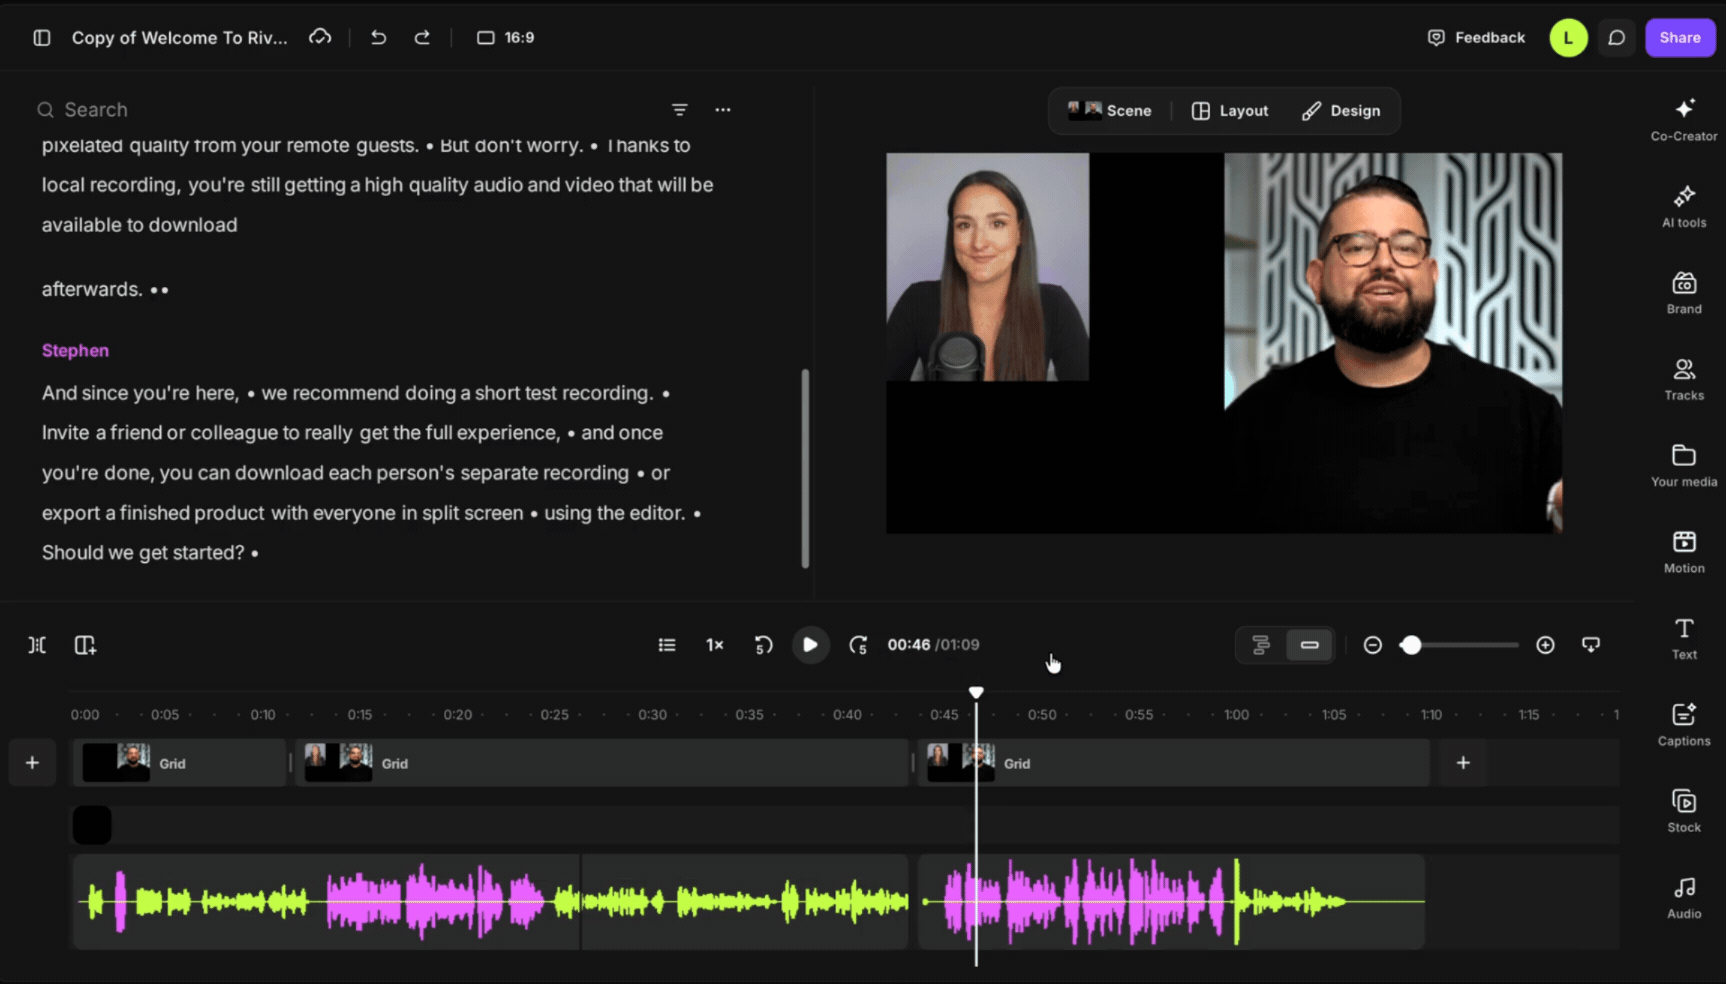Open the 1x playback speed menu

click(715, 645)
